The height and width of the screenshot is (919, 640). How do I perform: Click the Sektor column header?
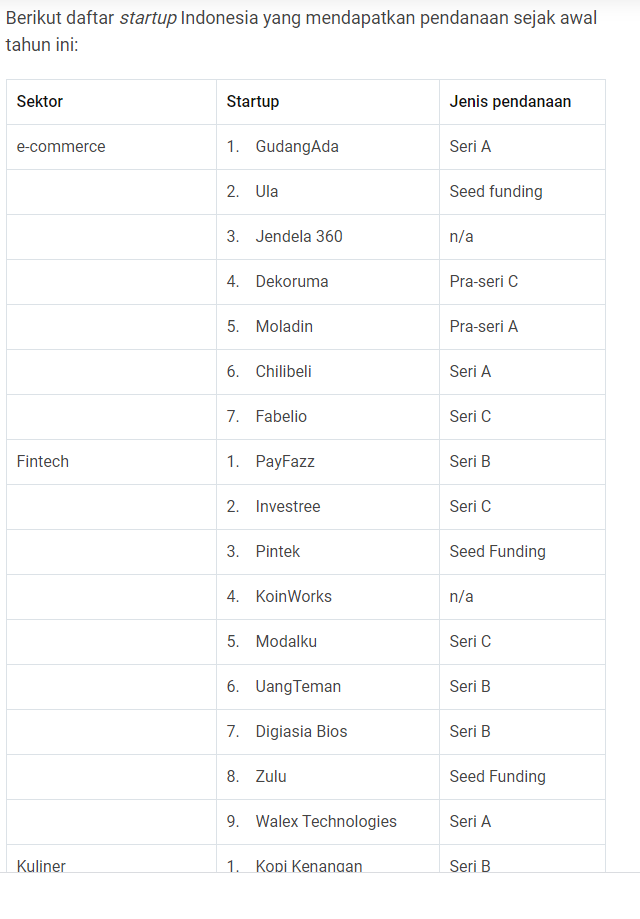(40, 101)
